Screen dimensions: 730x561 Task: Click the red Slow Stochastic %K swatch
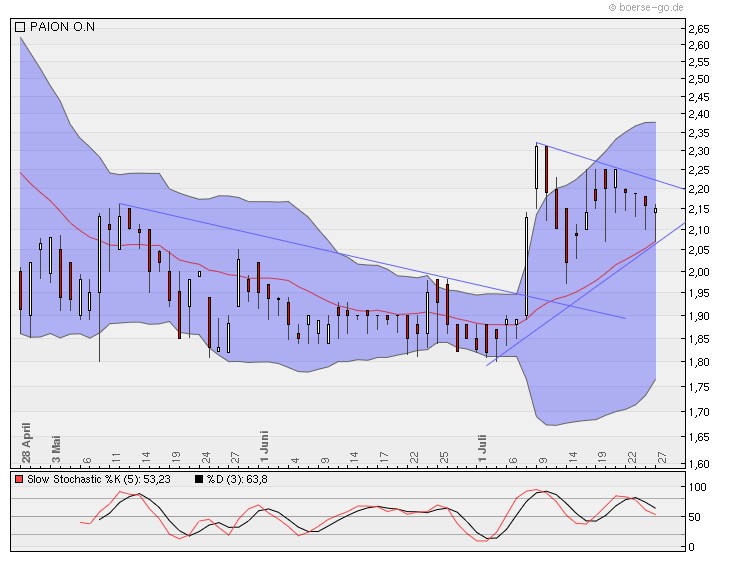19,479
